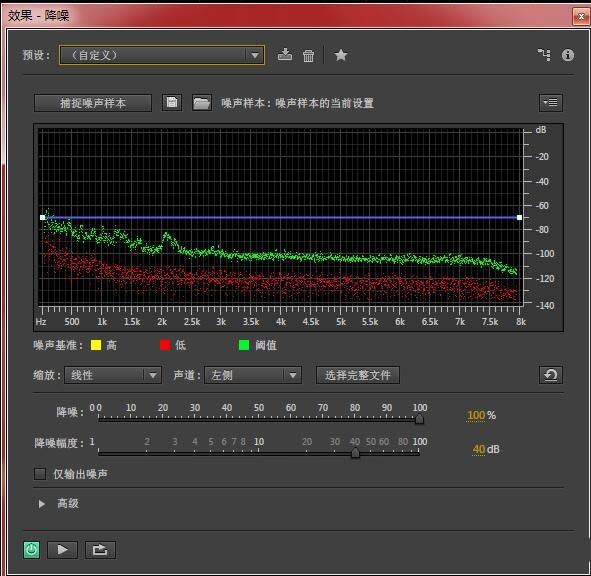Open the 预设 (自定义) preset dropdown
This screenshot has height=576, width=591.
pyautogui.click(x=162, y=55)
